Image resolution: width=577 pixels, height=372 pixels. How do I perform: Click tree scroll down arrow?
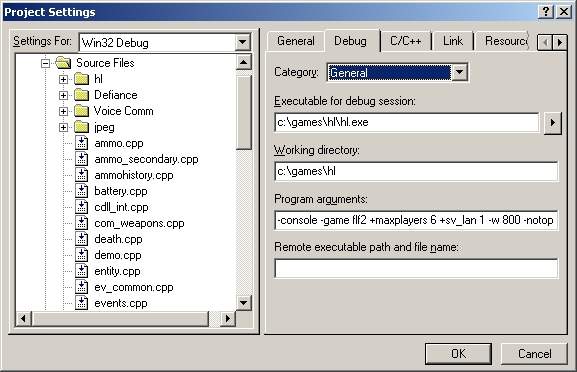click(243, 303)
